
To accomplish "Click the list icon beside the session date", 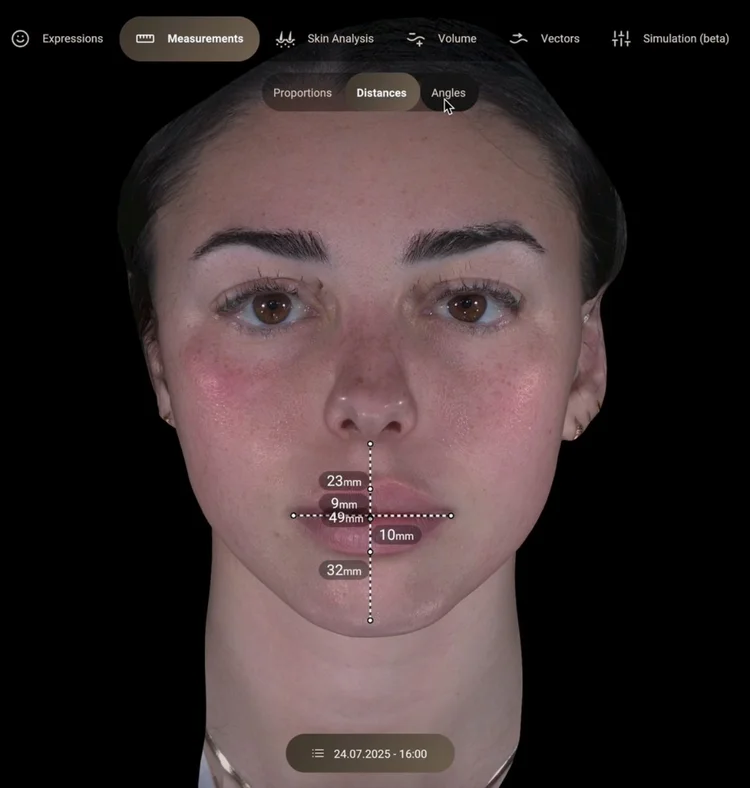I will coord(318,753).
